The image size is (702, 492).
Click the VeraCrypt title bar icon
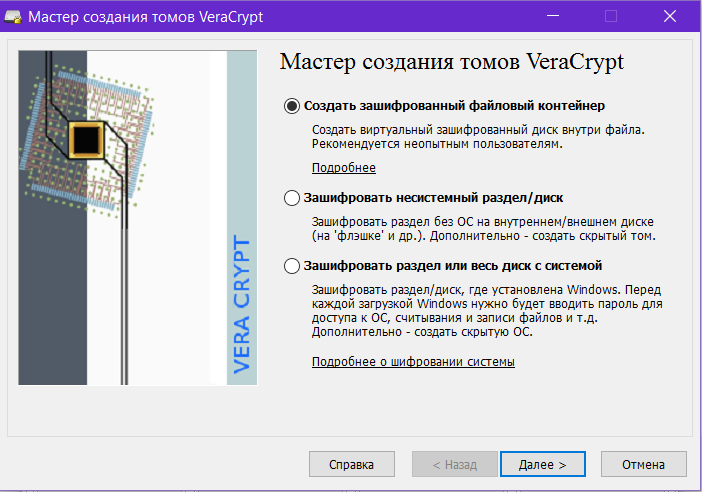[13, 17]
